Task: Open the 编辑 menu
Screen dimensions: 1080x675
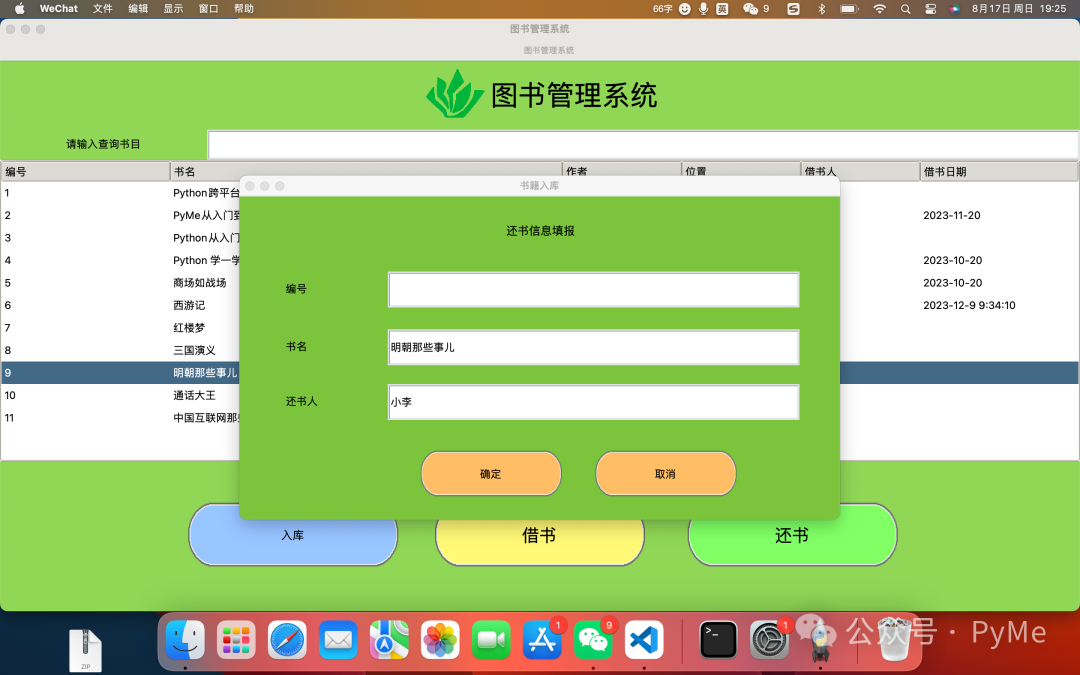Action: pos(138,8)
